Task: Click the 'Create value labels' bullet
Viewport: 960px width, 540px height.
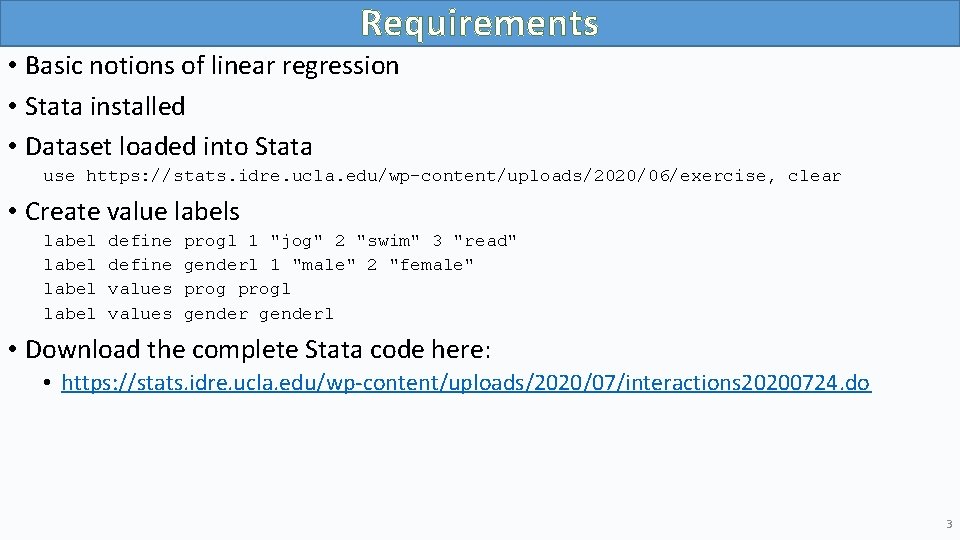Action: click(132, 212)
